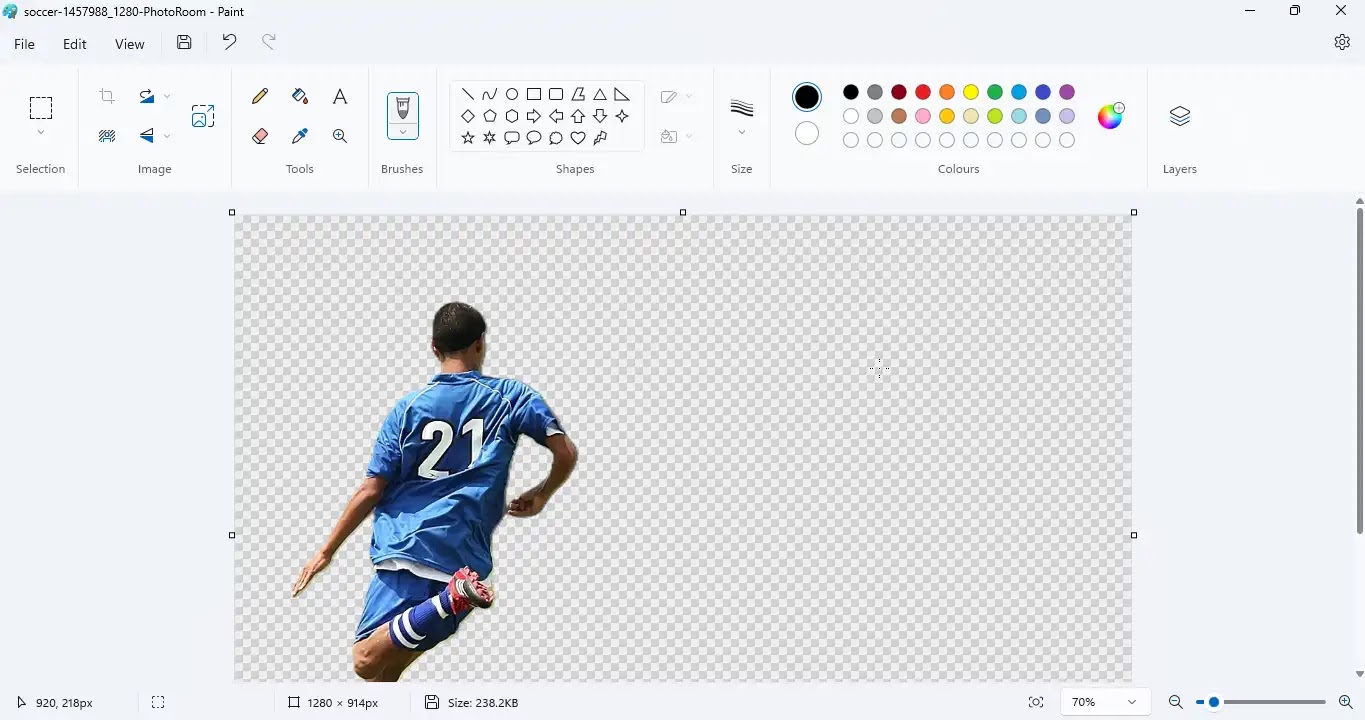
Task: Pick the green colour swatch
Action: (995, 92)
